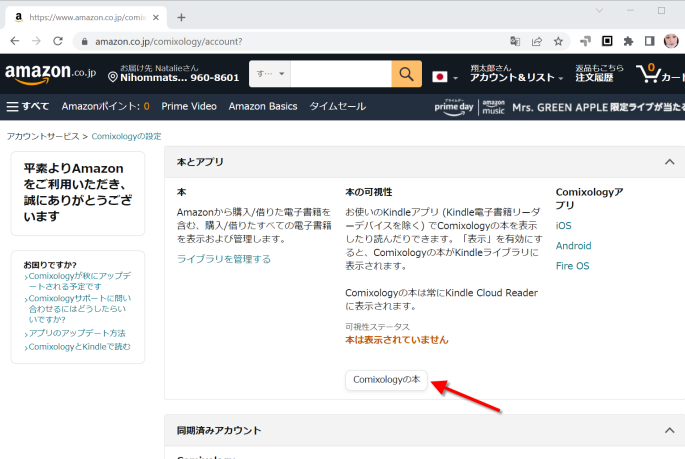Image resolution: width=685 pixels, height=459 pixels.
Task: Click the Mrs. GREEN APPLE banner text
Action: [x=598, y=107]
